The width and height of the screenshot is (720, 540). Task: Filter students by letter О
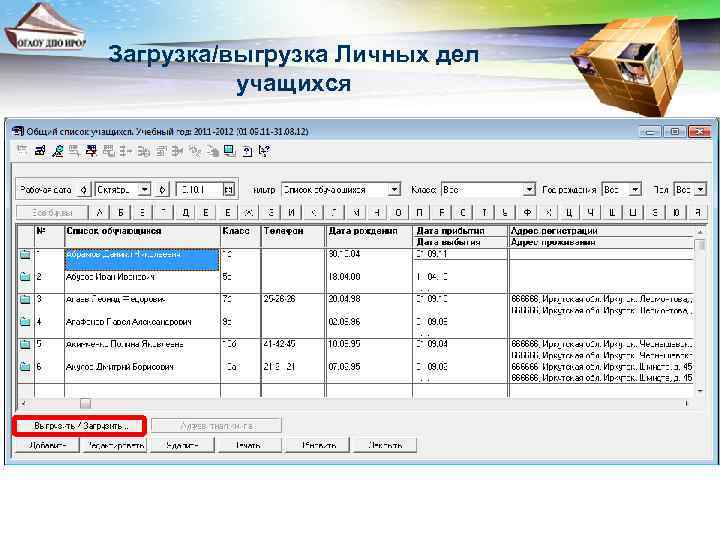[398, 213]
